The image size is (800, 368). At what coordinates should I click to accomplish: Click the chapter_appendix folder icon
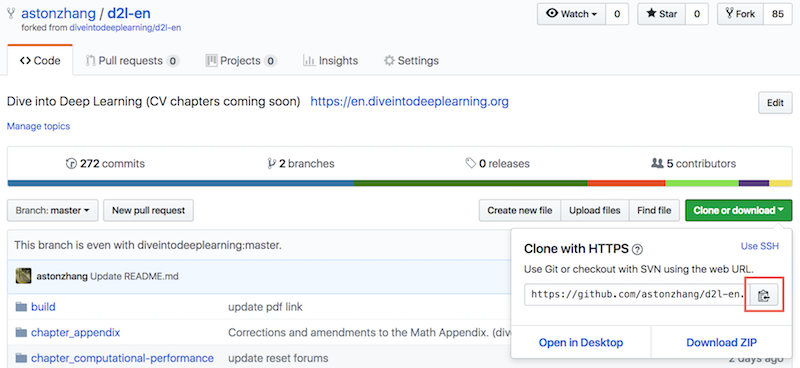[21, 333]
